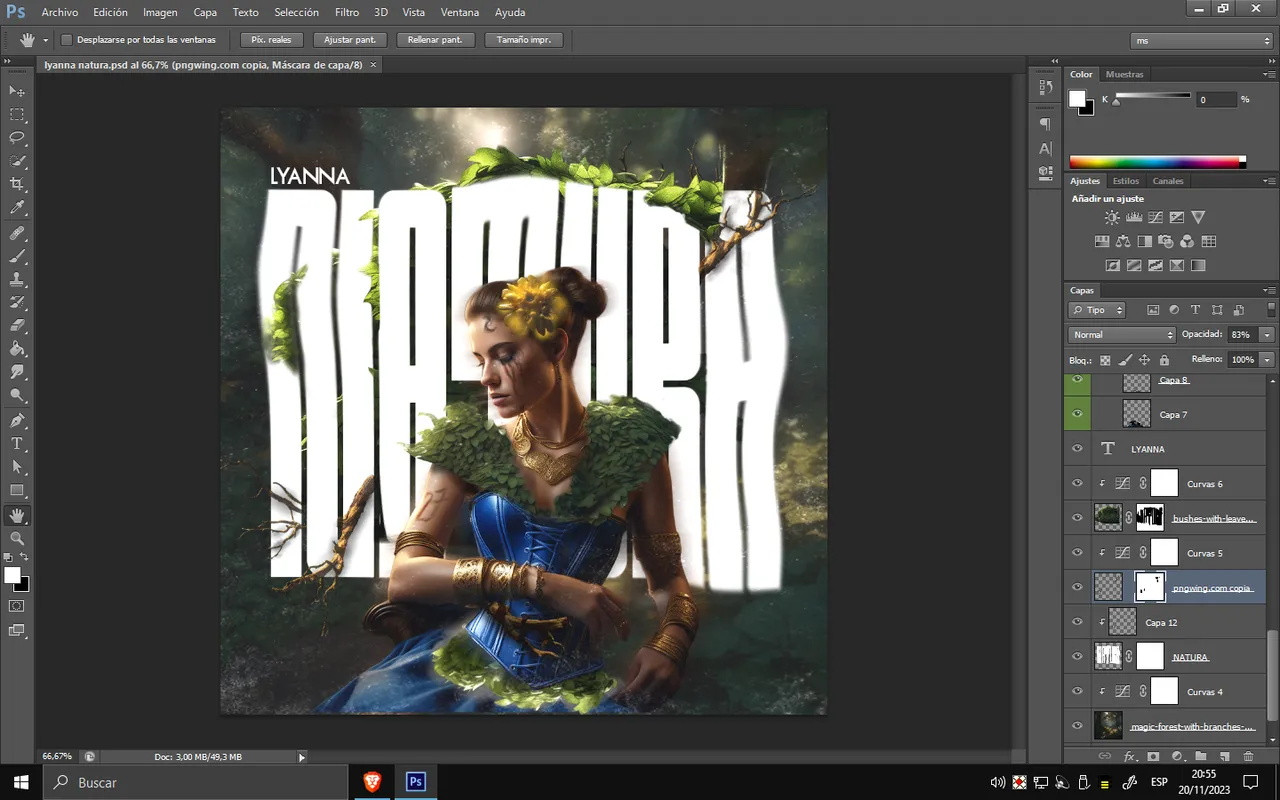Image resolution: width=1280 pixels, height=800 pixels.
Task: Select the Brush tool
Action: click(17, 256)
